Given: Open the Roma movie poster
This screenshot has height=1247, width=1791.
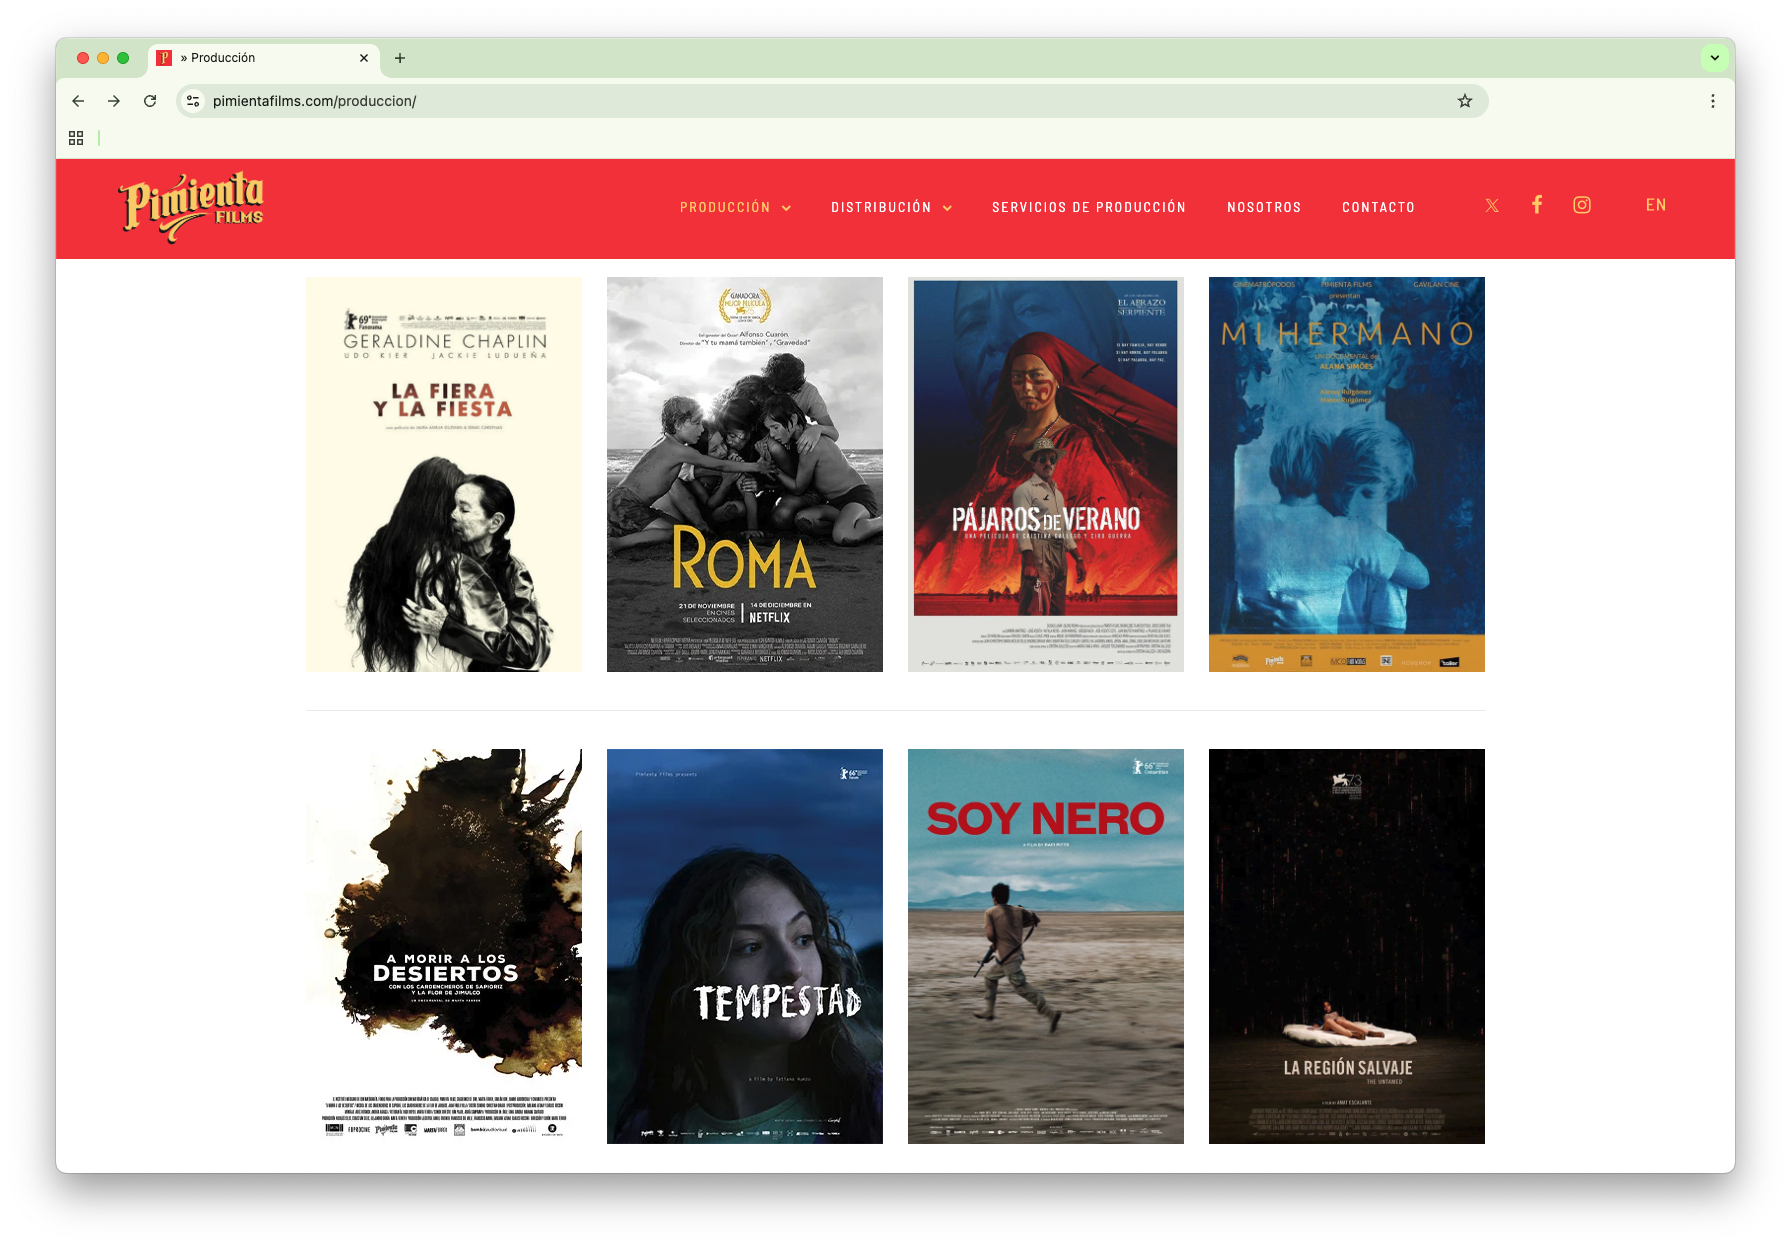Looking at the screenshot, I should (744, 474).
